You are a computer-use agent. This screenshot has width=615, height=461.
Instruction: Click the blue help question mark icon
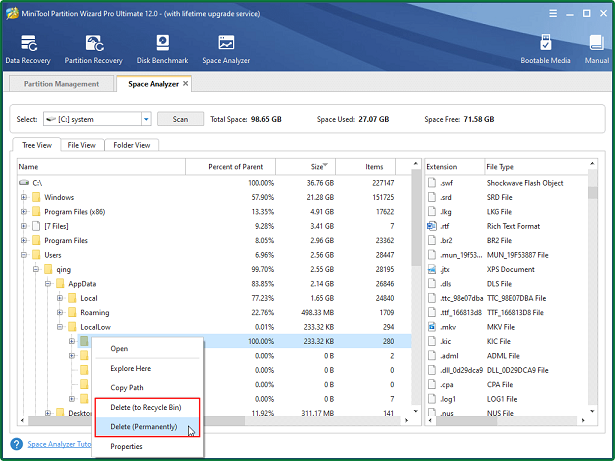tap(16, 444)
